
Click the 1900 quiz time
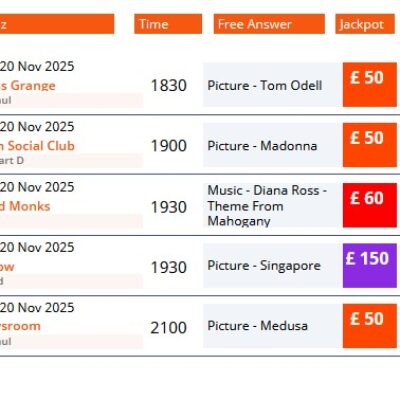coord(169,146)
